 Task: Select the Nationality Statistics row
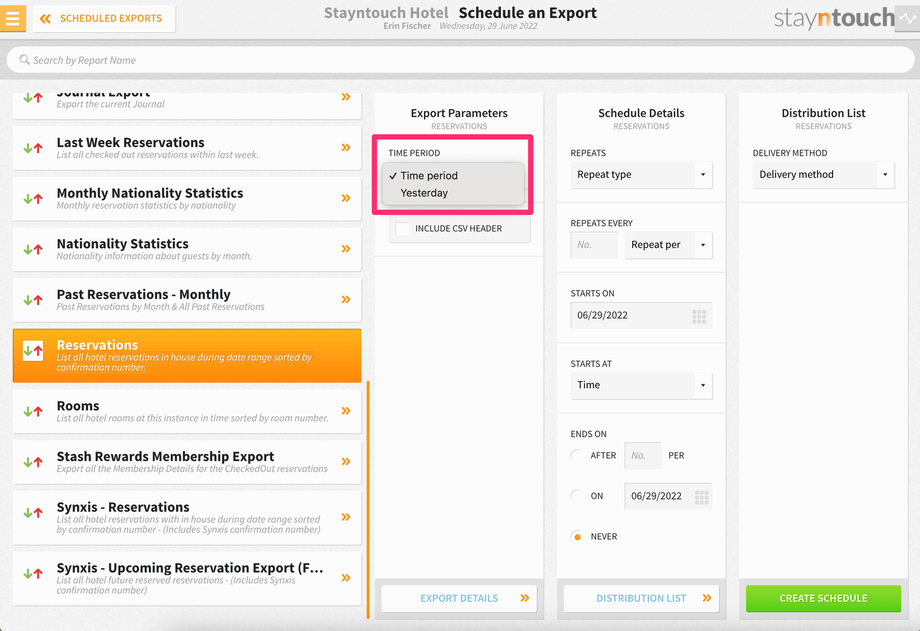(187, 249)
